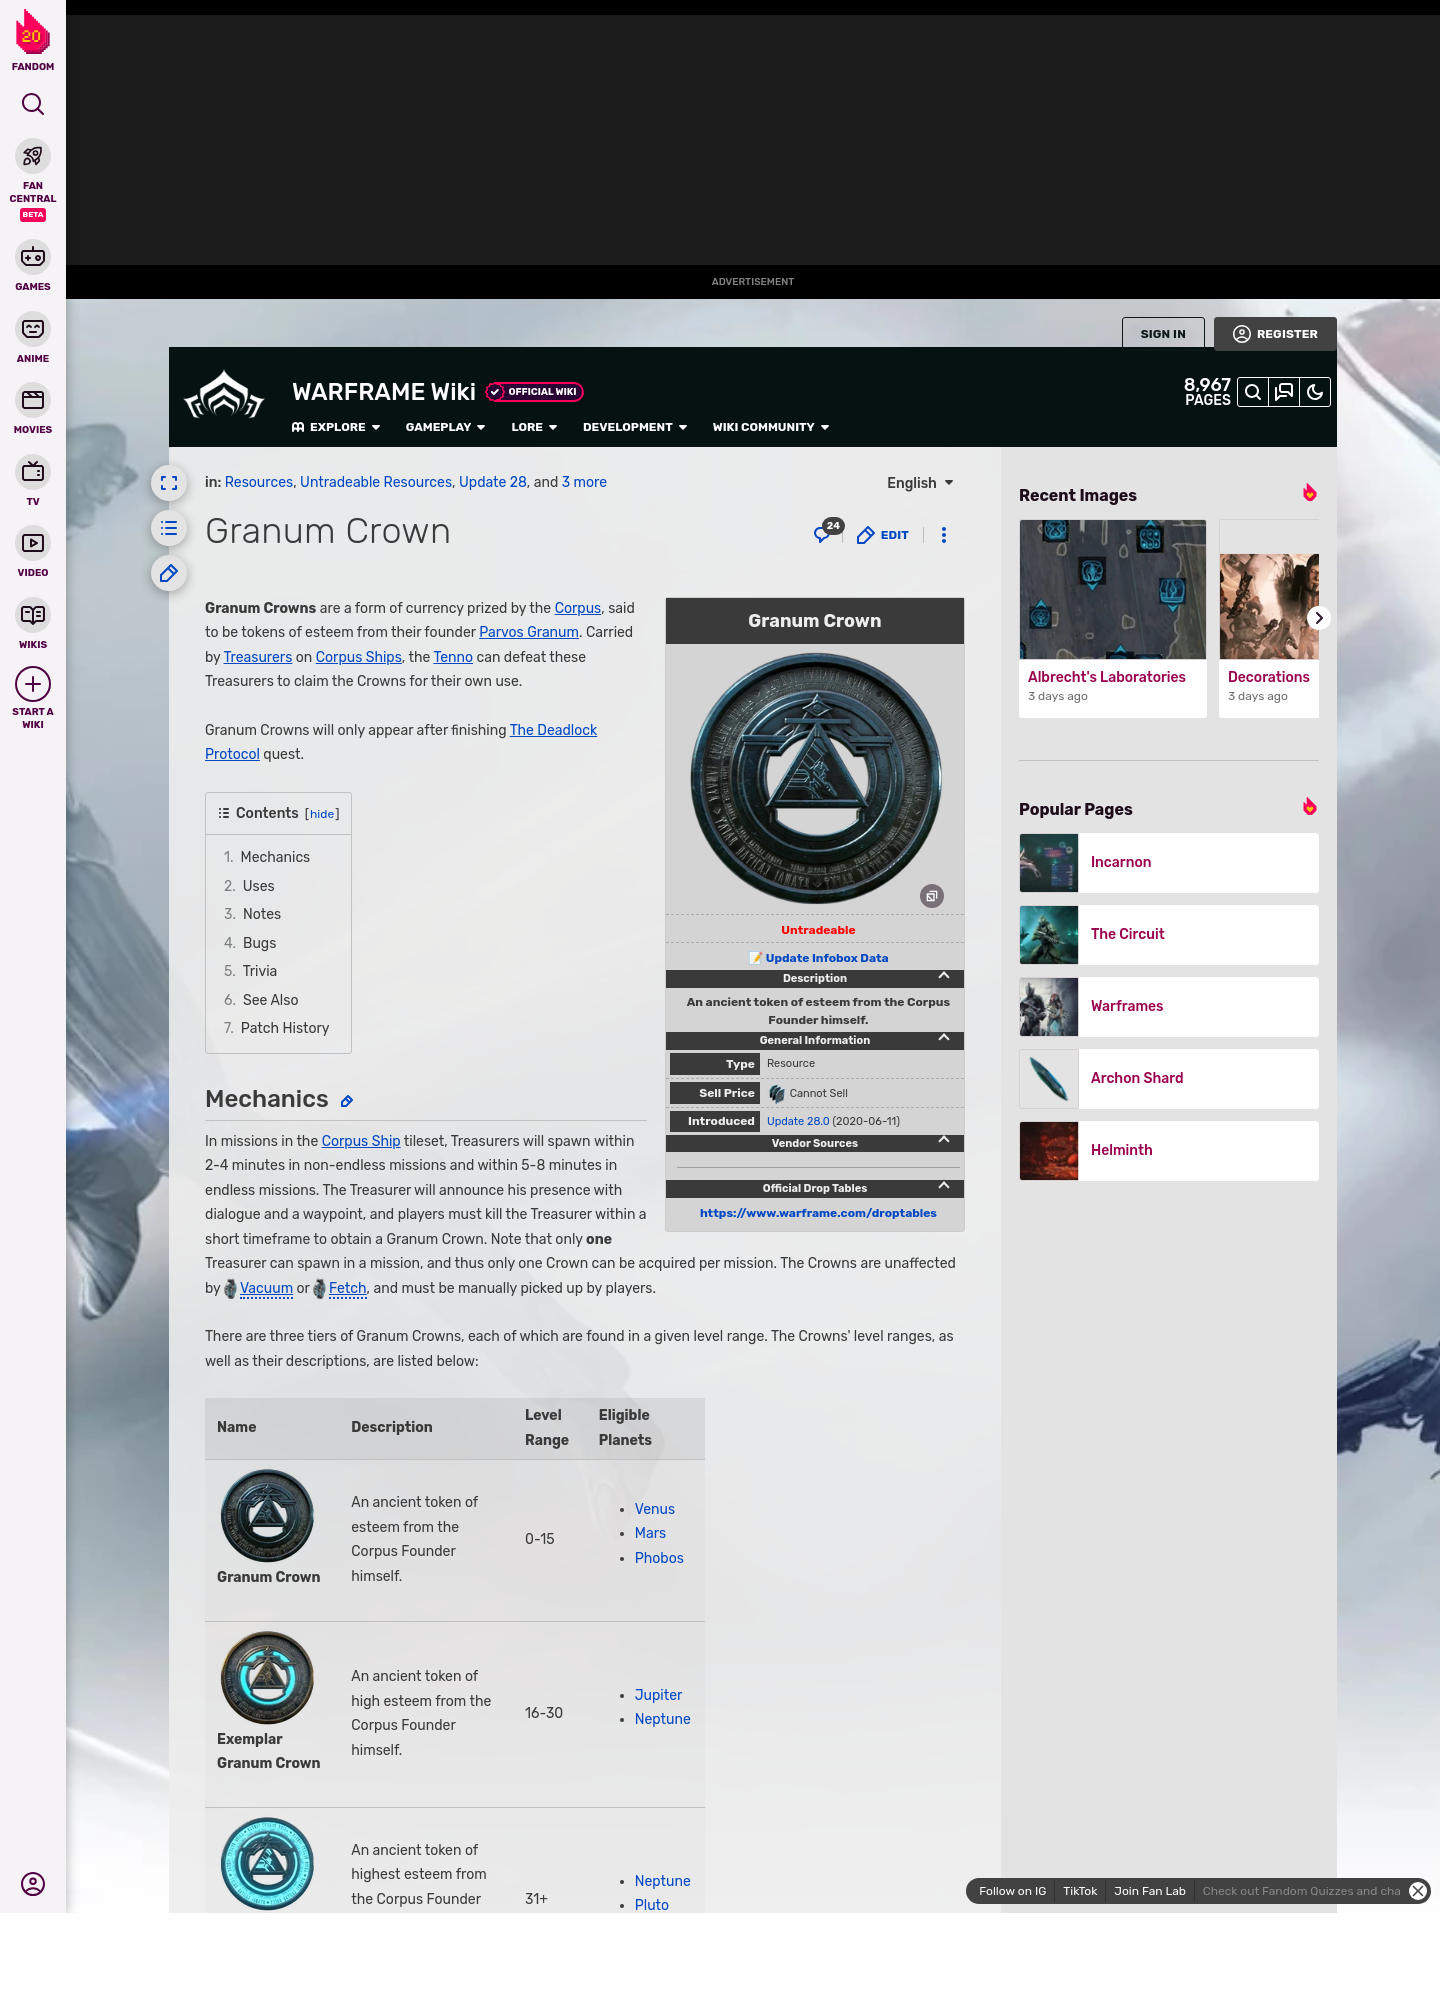Collapse the Vendor Sources section
Screen dimensions: 1440x2000
click(x=943, y=1141)
